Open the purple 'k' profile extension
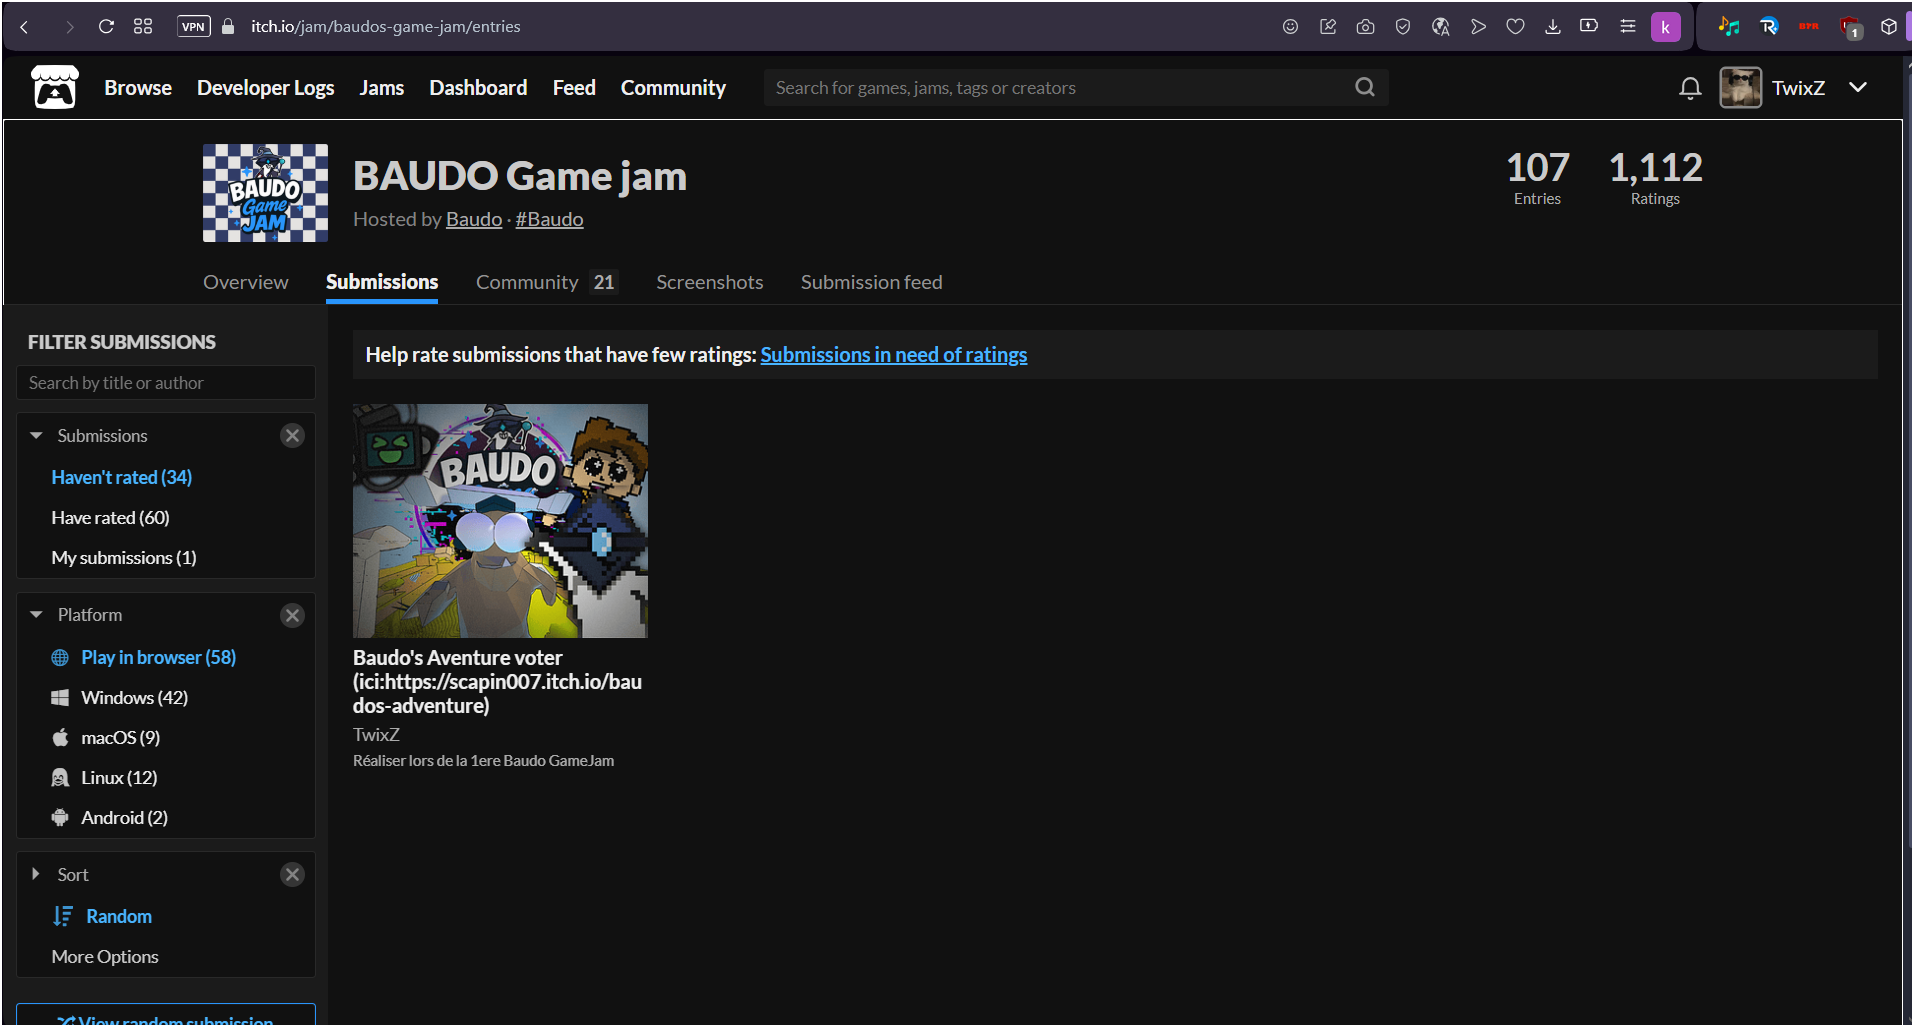The height and width of the screenshot is (1027, 1914). coord(1666,27)
